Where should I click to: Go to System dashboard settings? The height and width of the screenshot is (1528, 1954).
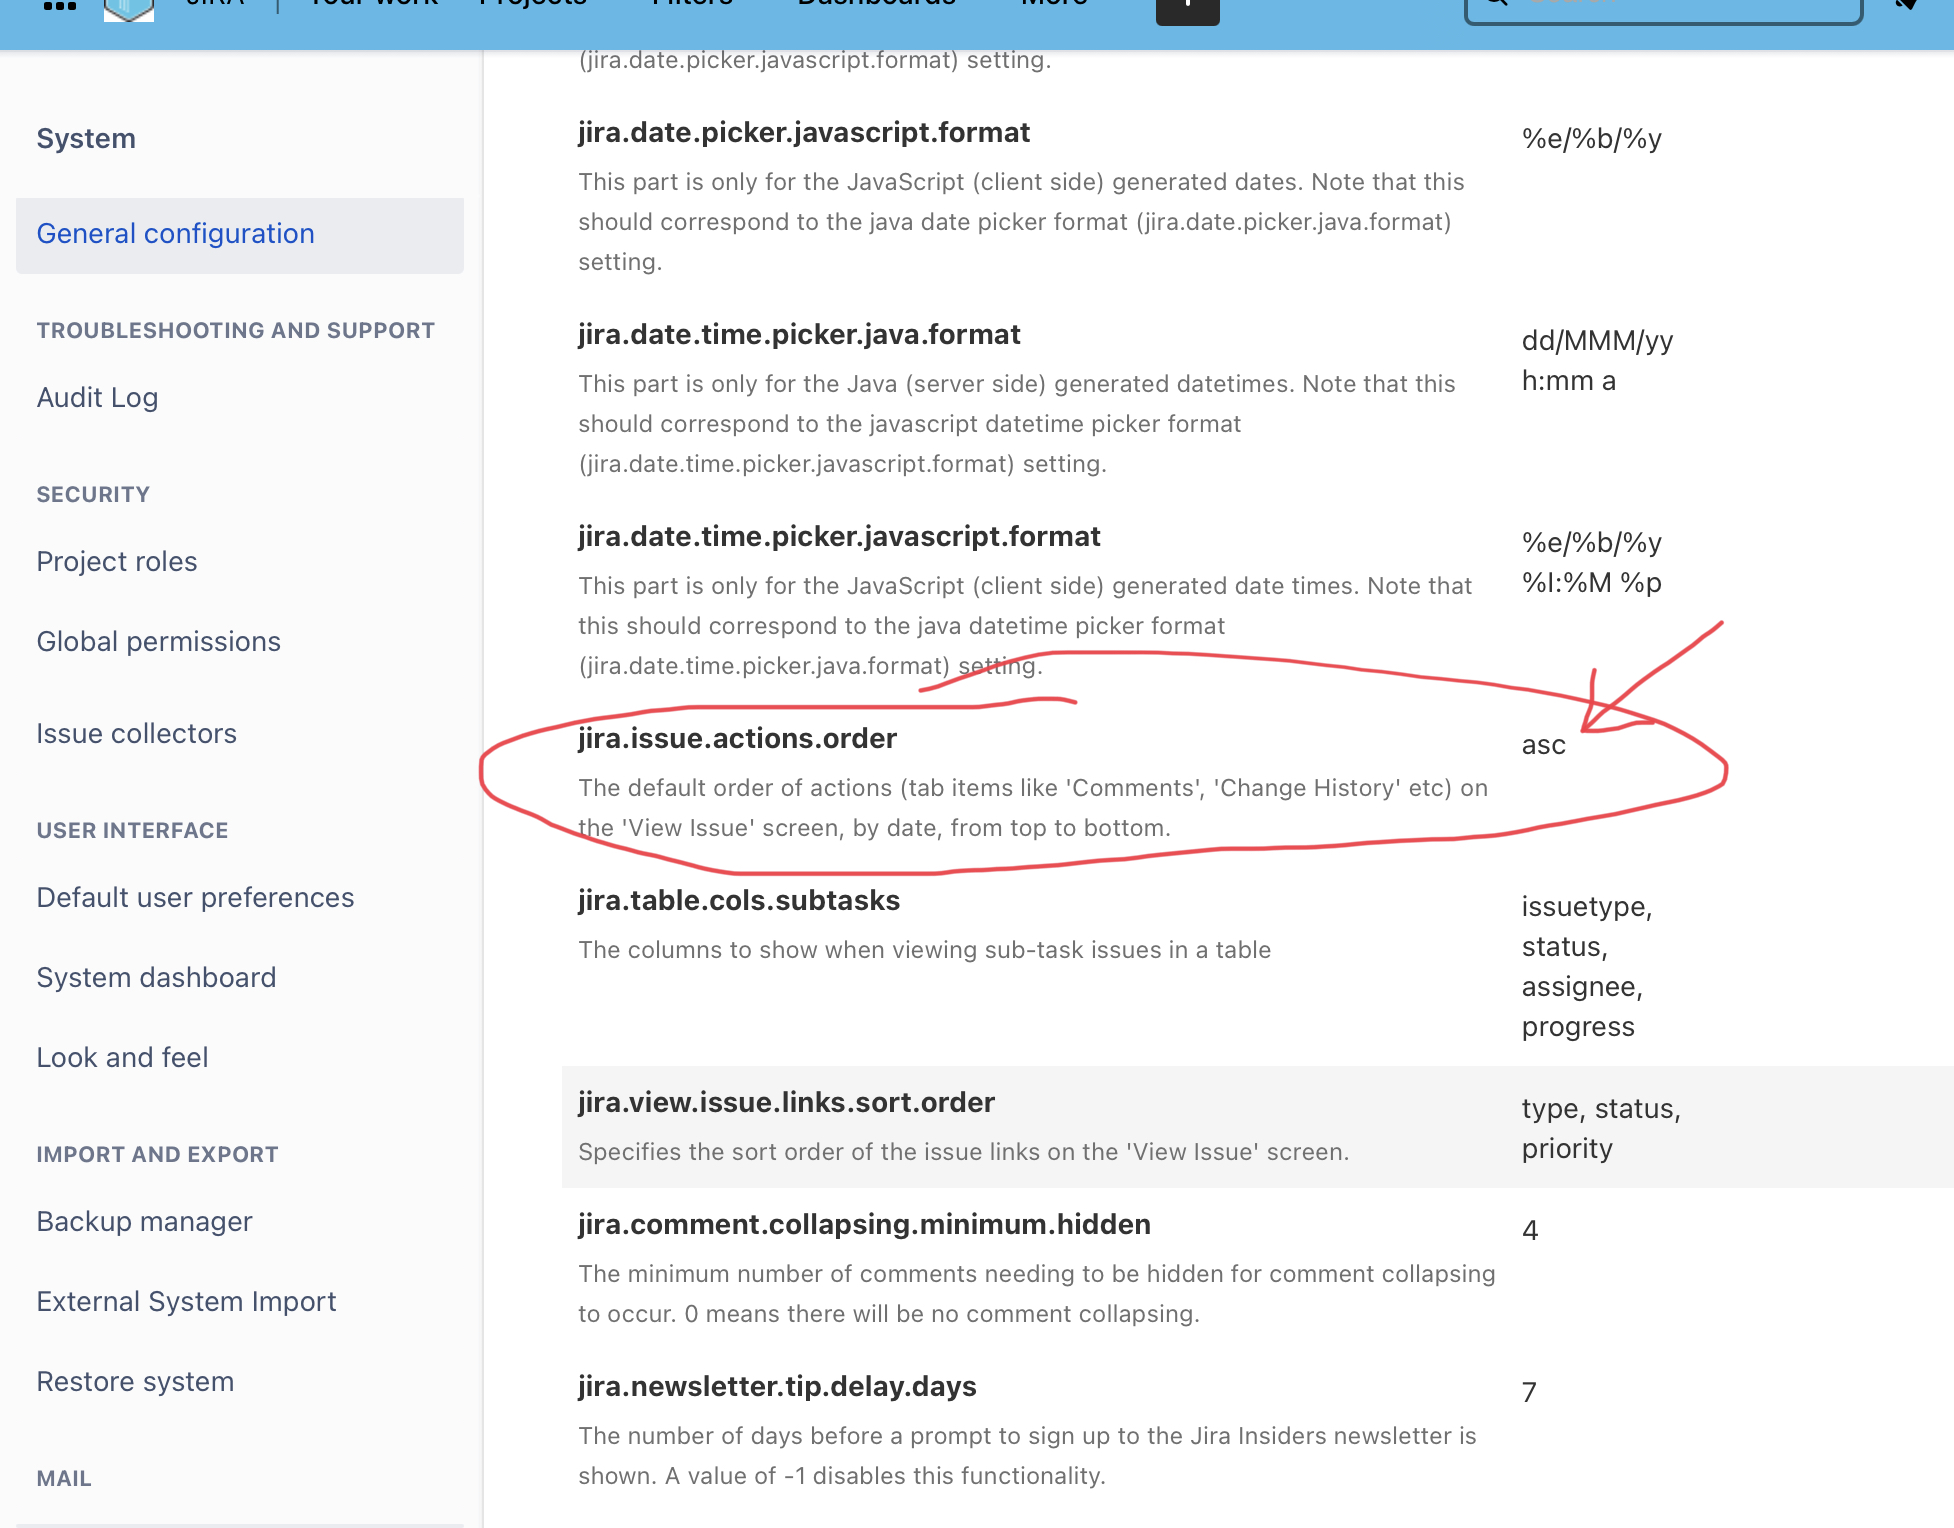point(156,978)
